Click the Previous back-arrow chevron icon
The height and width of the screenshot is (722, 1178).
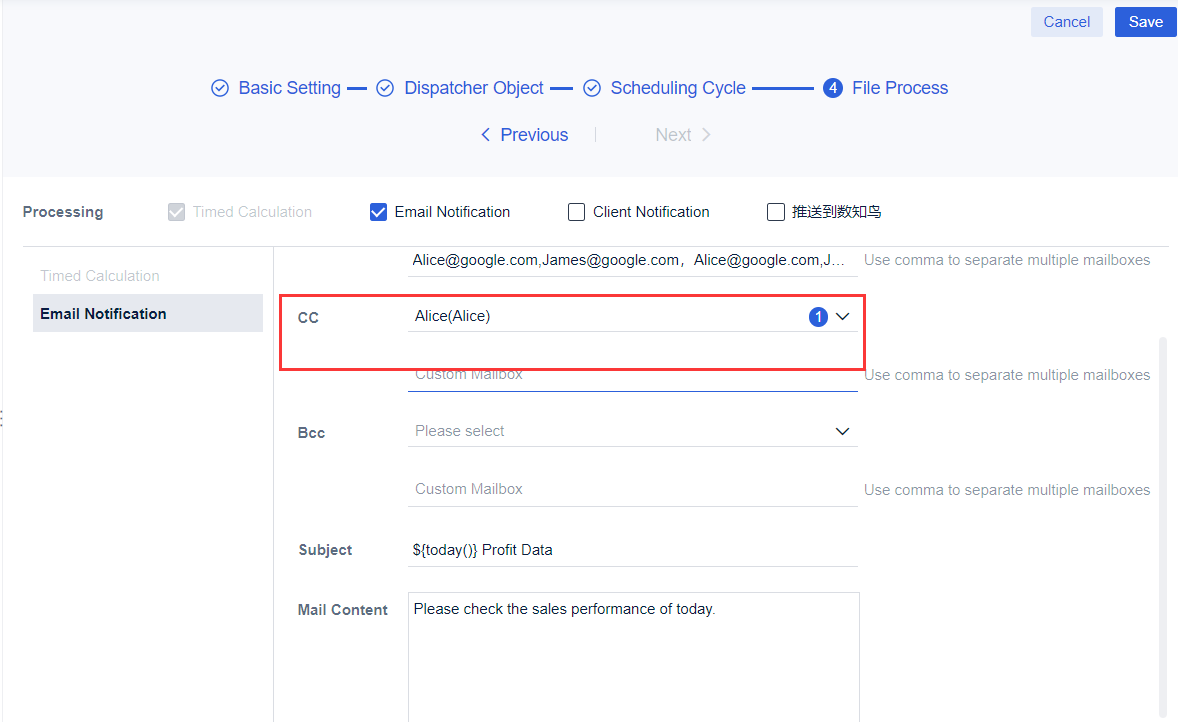point(485,134)
